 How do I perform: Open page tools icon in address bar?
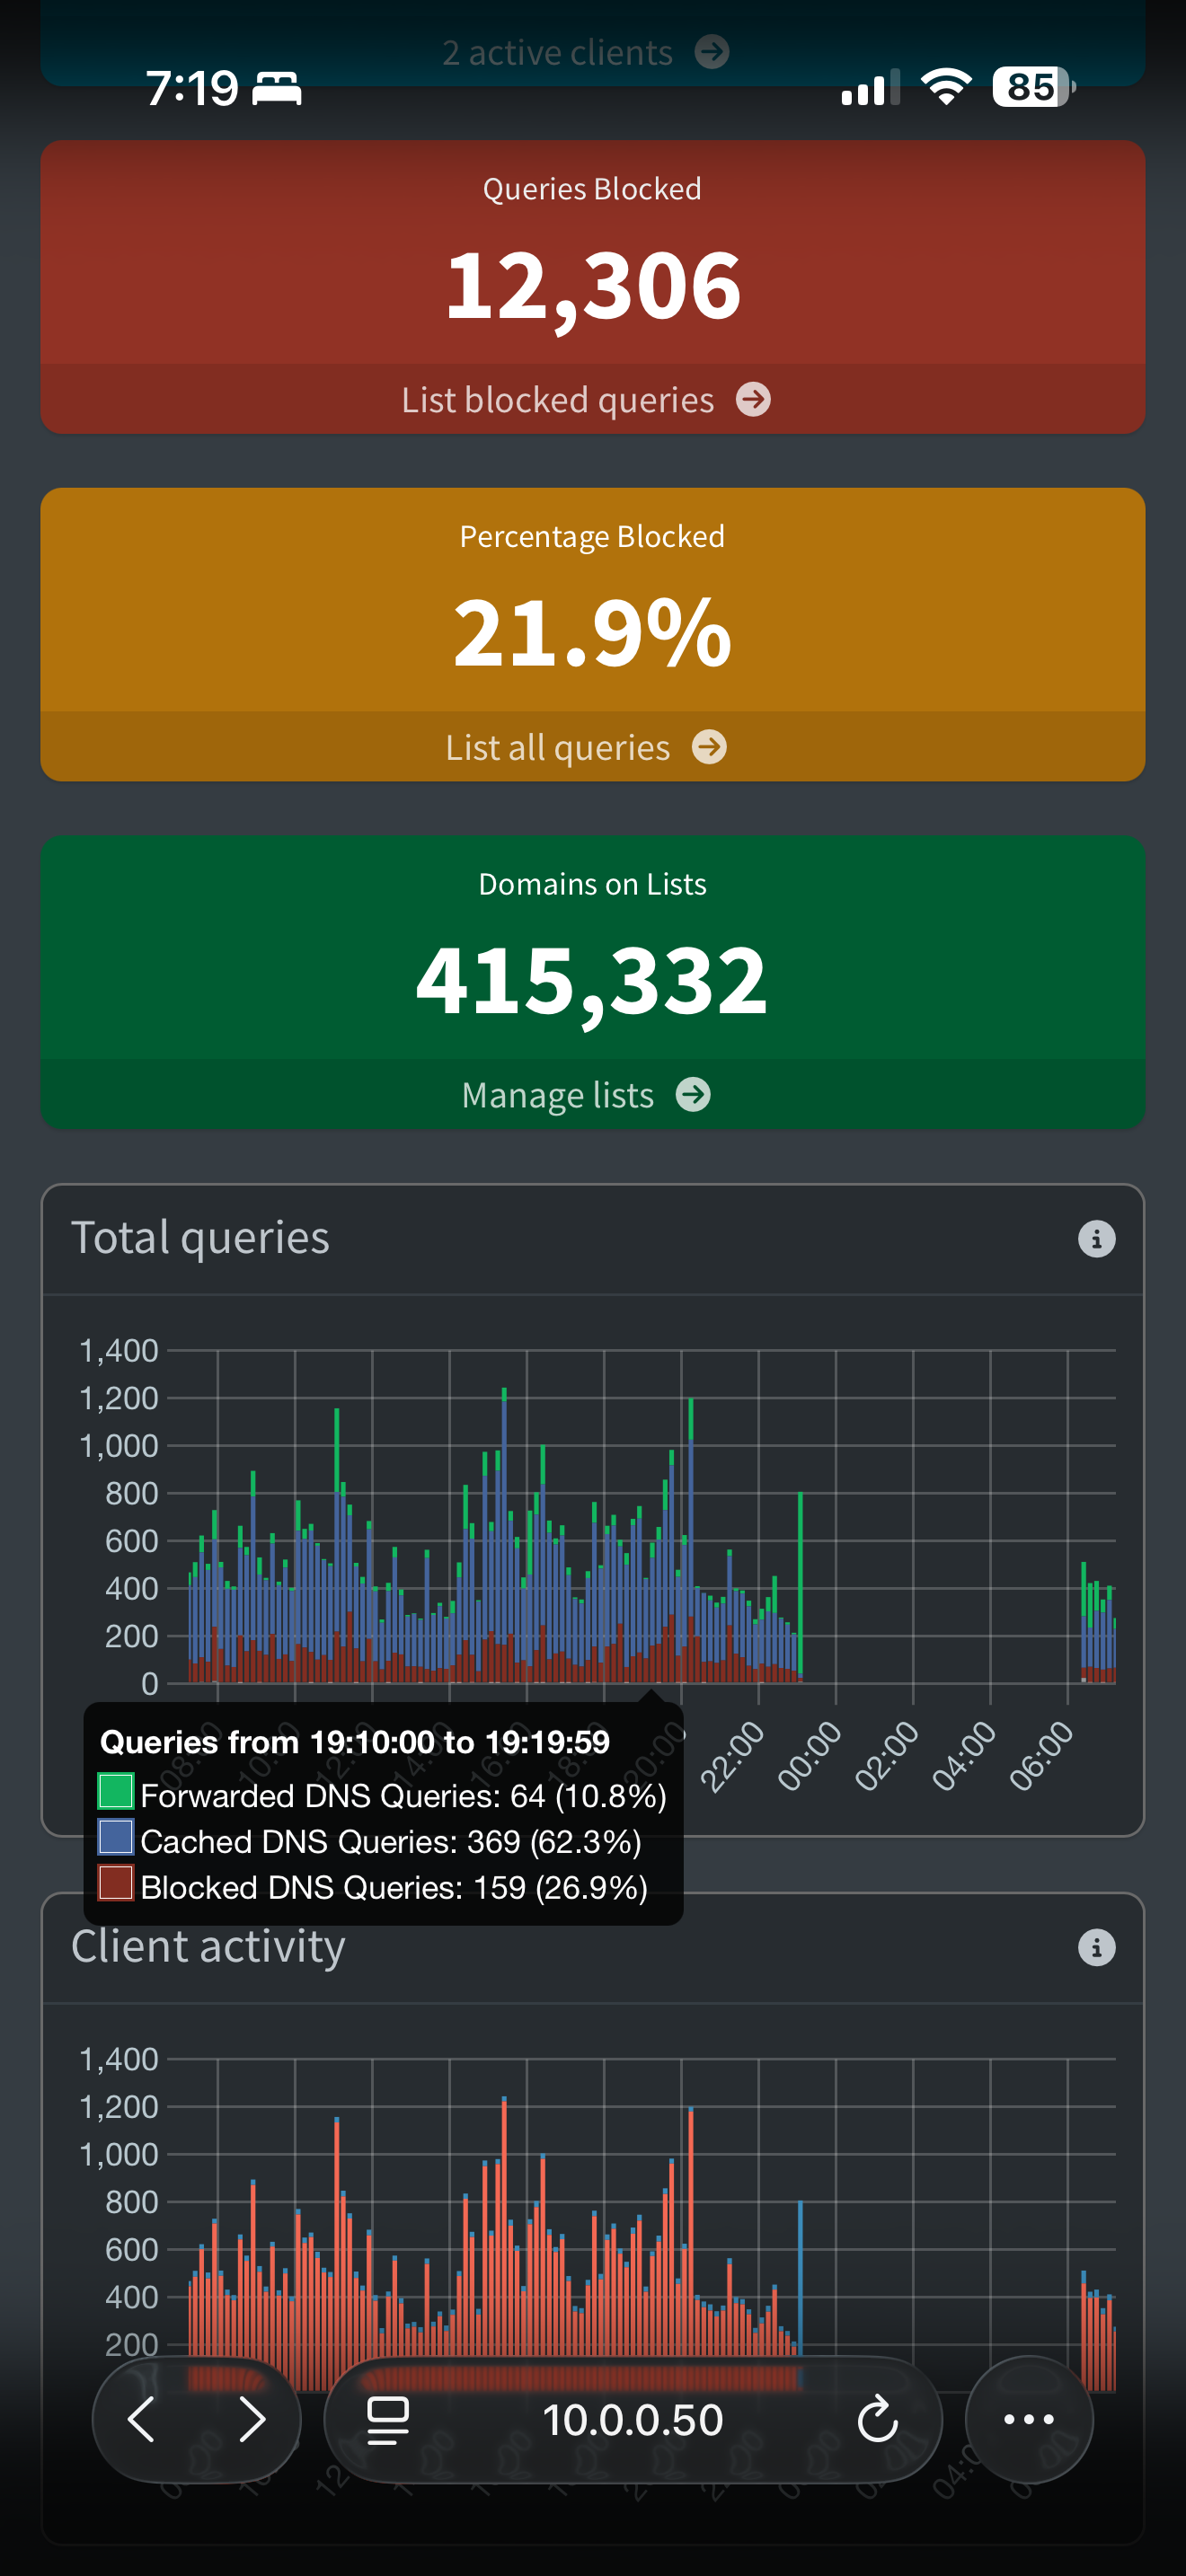[388, 2419]
